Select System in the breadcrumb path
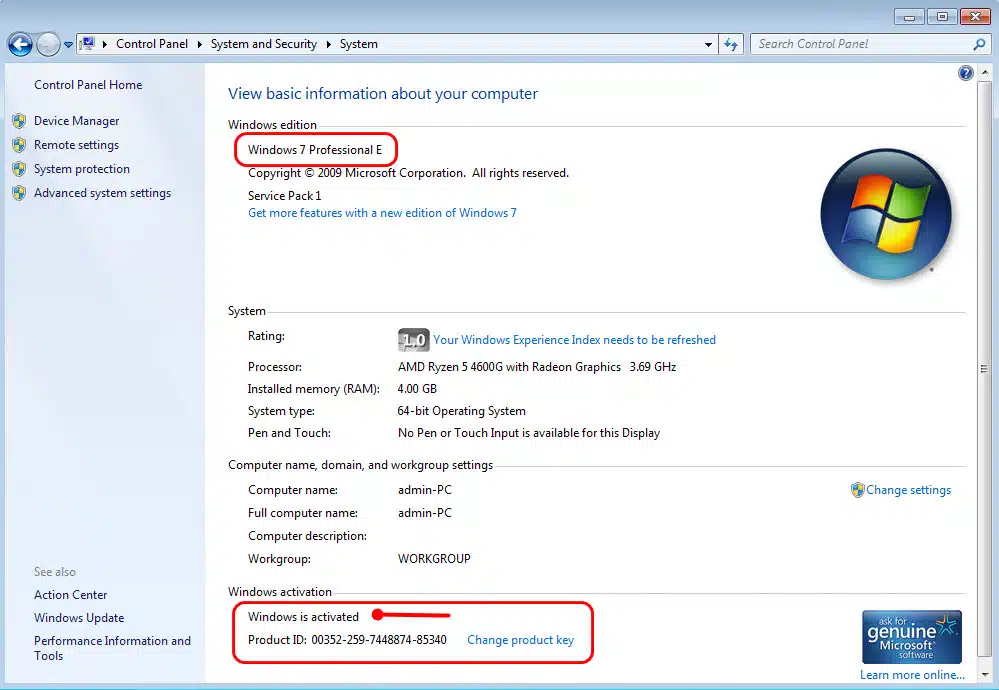Viewport: 999px width, 690px height. [x=359, y=44]
